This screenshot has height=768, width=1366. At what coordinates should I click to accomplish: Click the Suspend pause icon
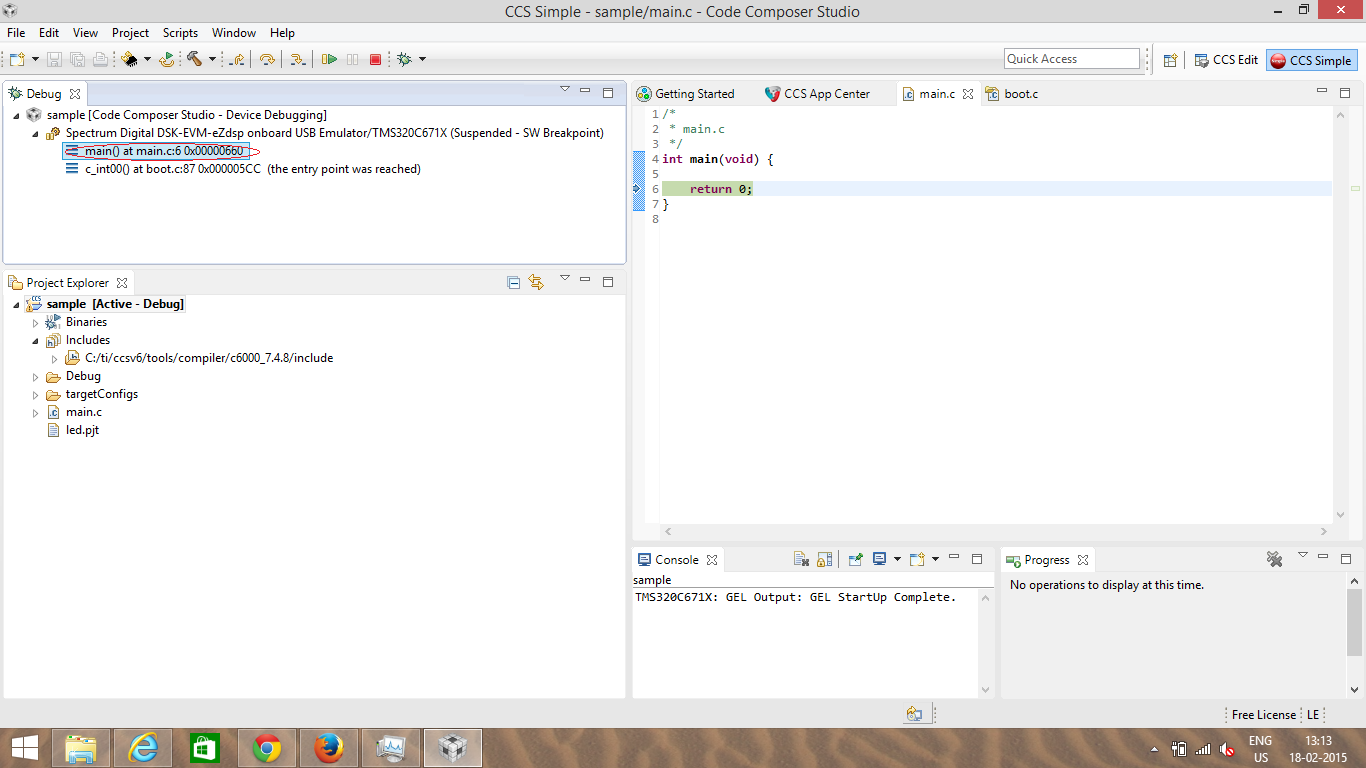click(x=352, y=60)
